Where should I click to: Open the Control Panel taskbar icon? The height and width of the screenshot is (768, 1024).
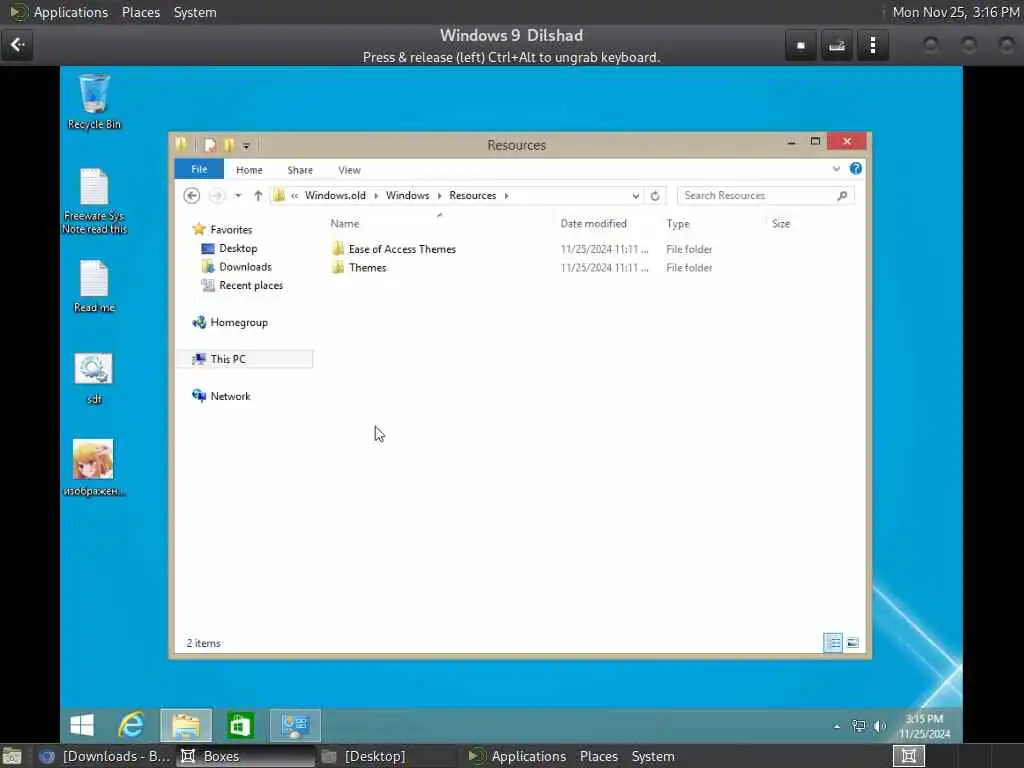[295, 725]
